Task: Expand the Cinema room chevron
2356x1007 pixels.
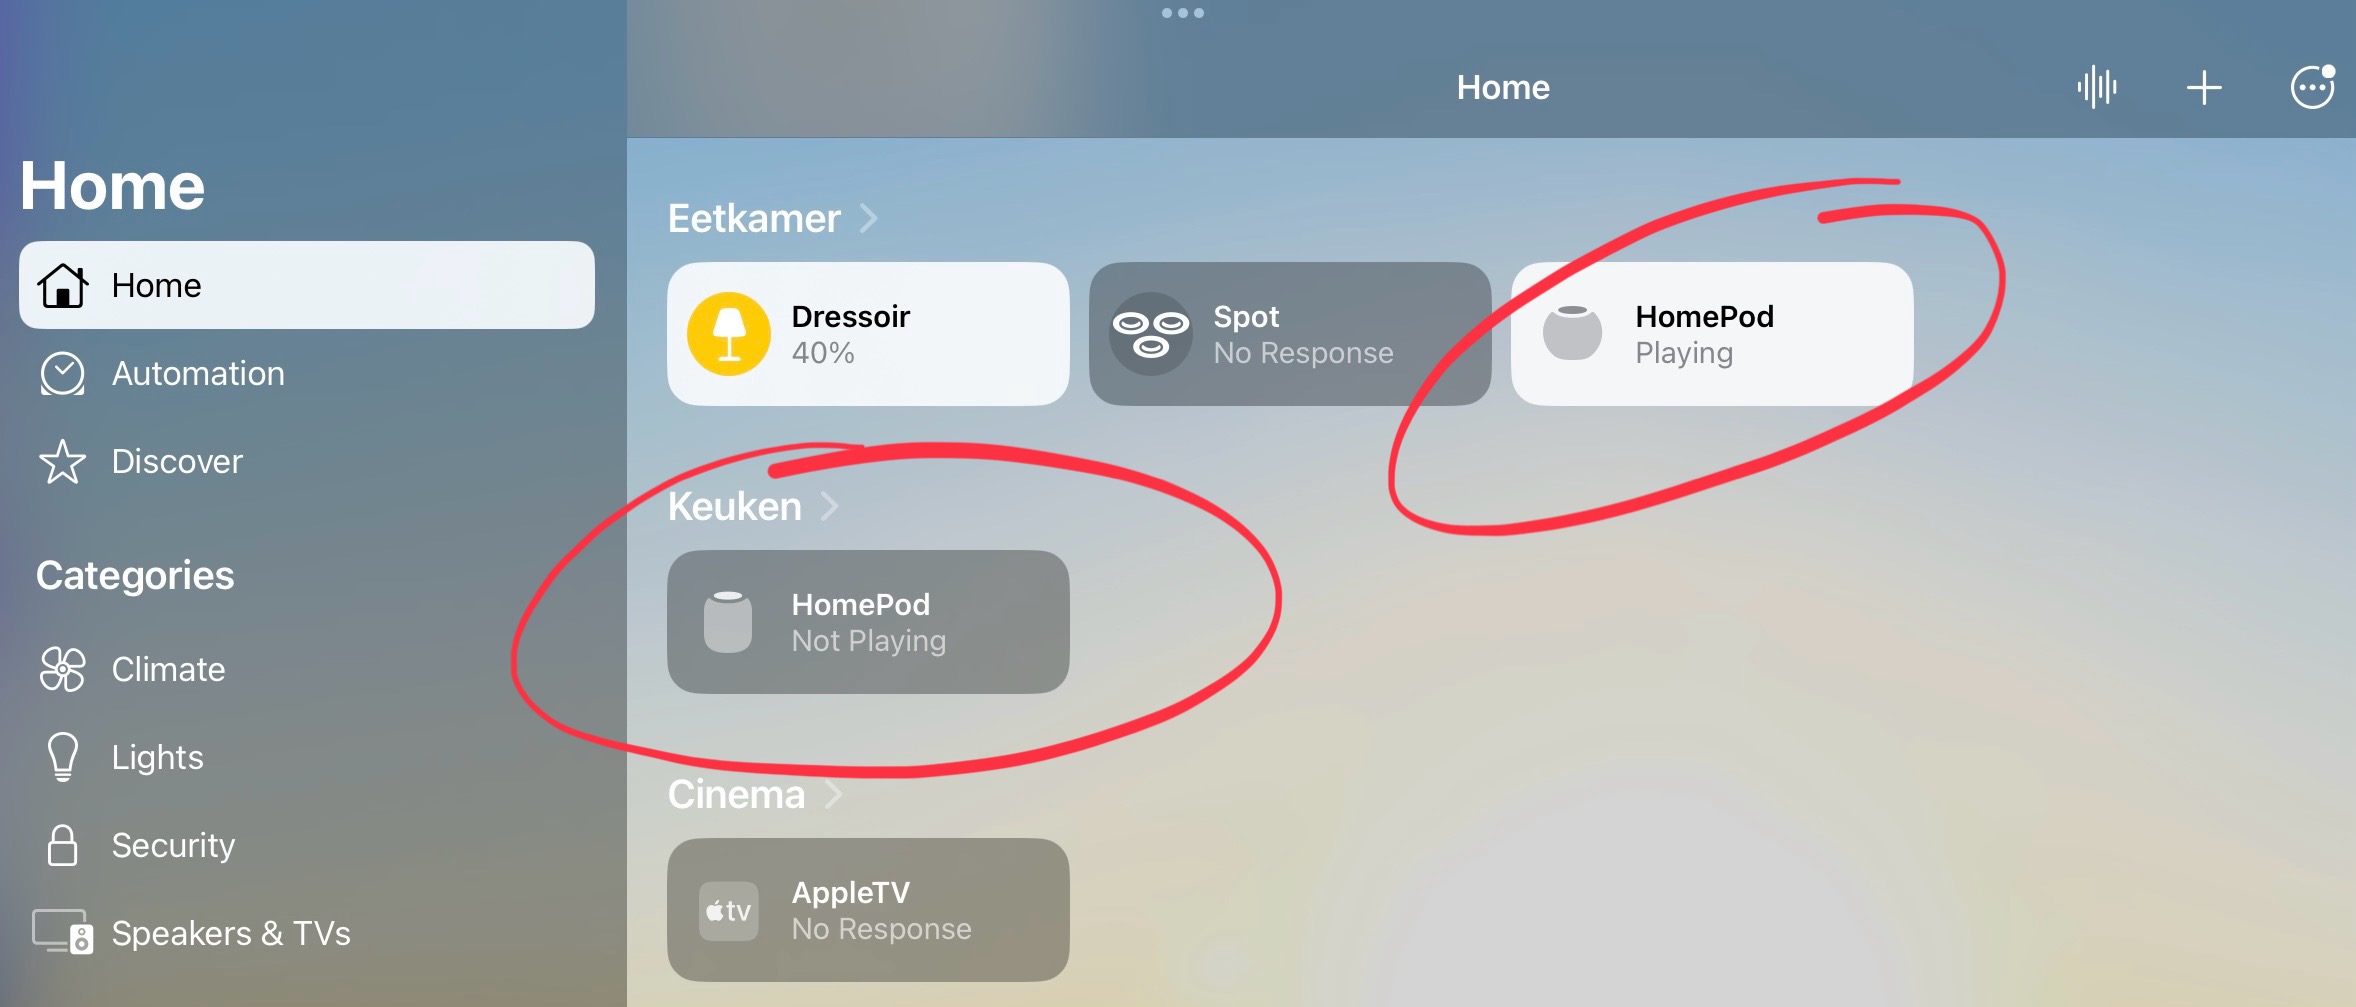Action: (x=833, y=794)
